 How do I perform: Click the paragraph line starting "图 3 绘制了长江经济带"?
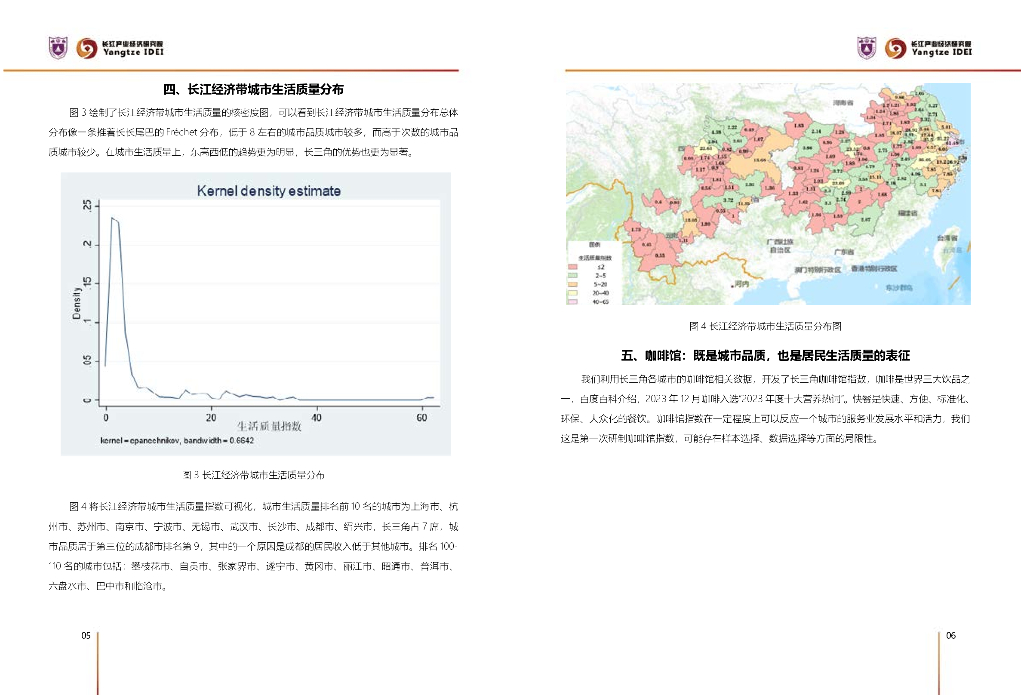264,113
